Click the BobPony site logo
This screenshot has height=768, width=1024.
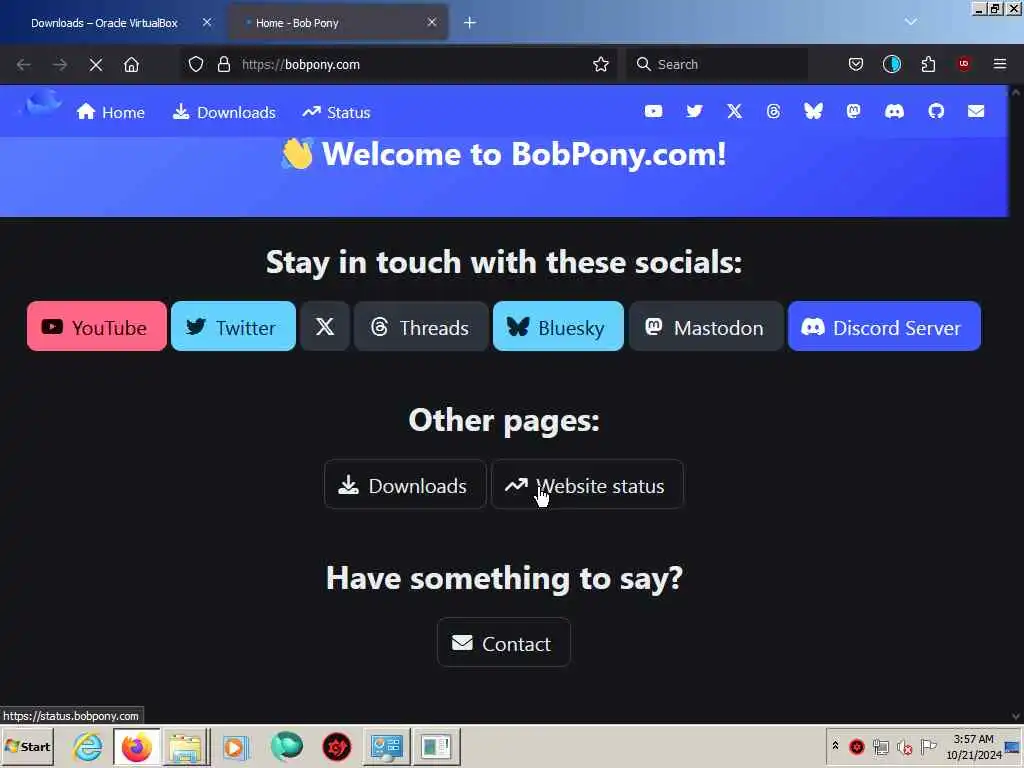(41, 104)
